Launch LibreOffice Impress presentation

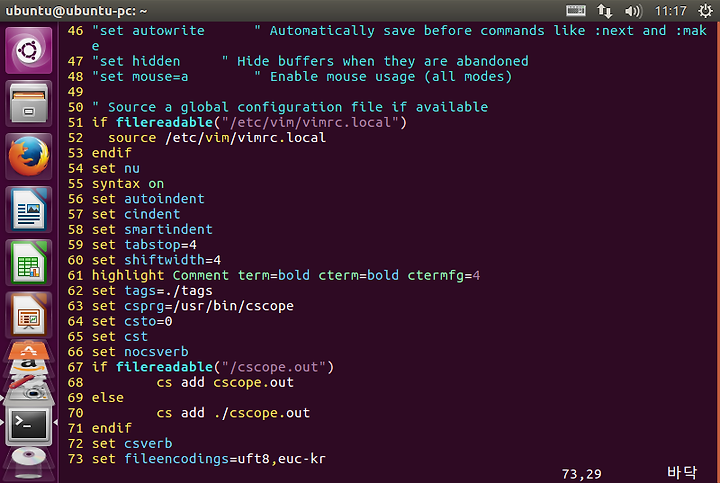(x=28, y=316)
